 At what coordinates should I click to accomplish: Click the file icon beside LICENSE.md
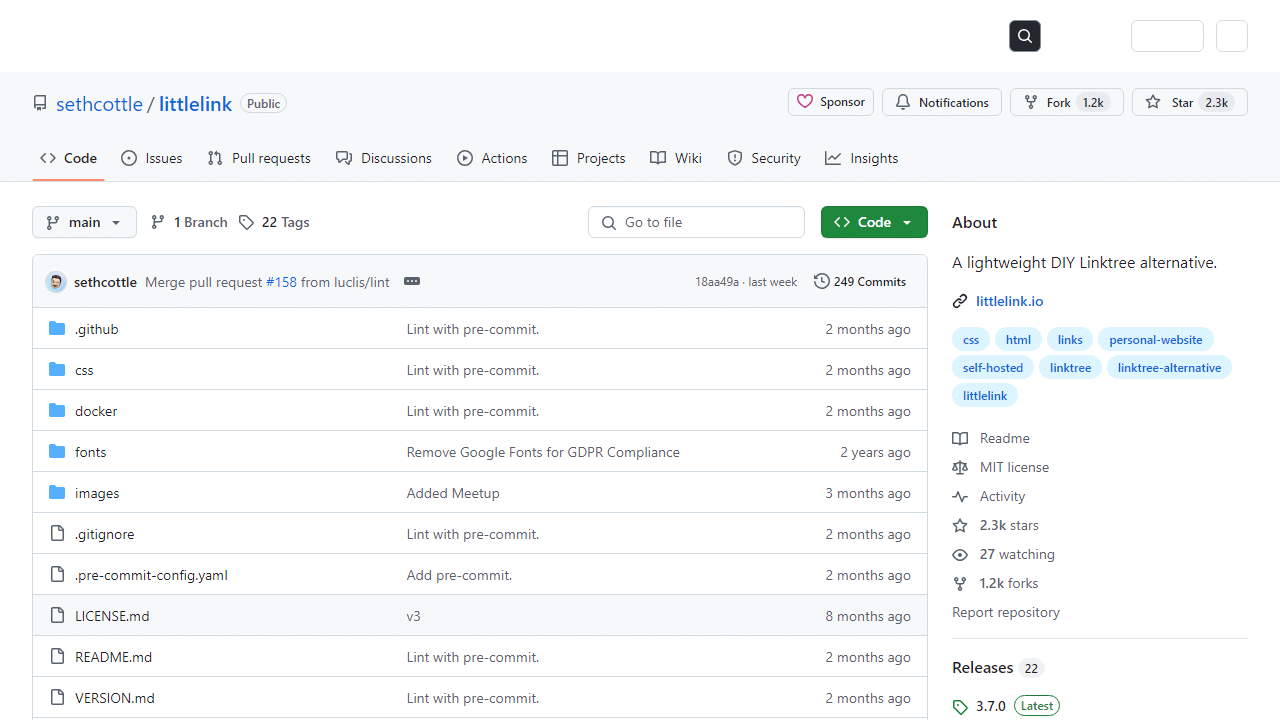point(57,616)
